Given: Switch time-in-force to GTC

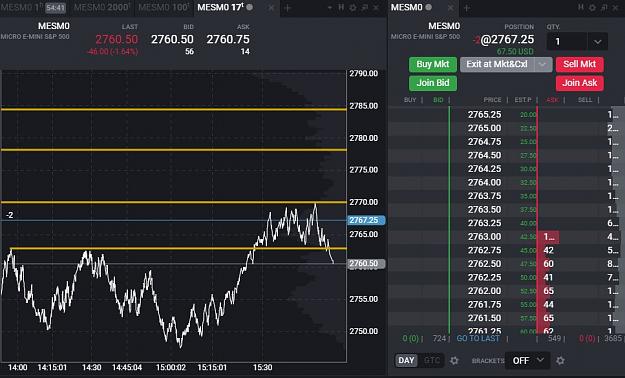Looking at the screenshot, I should click(x=431, y=360).
